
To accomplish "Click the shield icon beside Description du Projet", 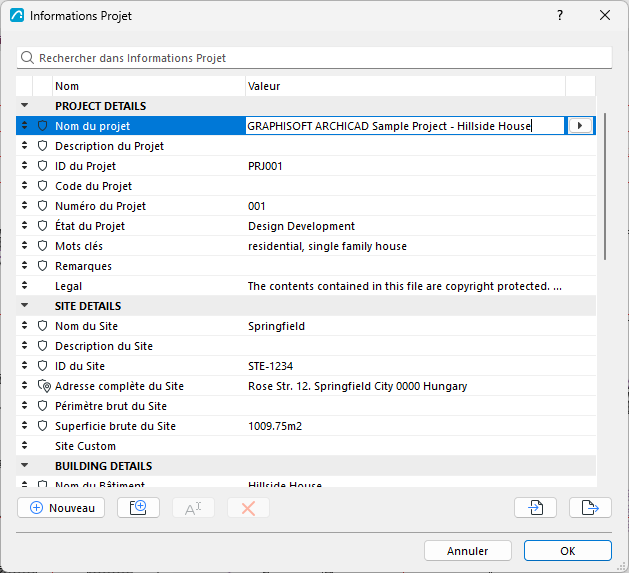I will (43, 146).
